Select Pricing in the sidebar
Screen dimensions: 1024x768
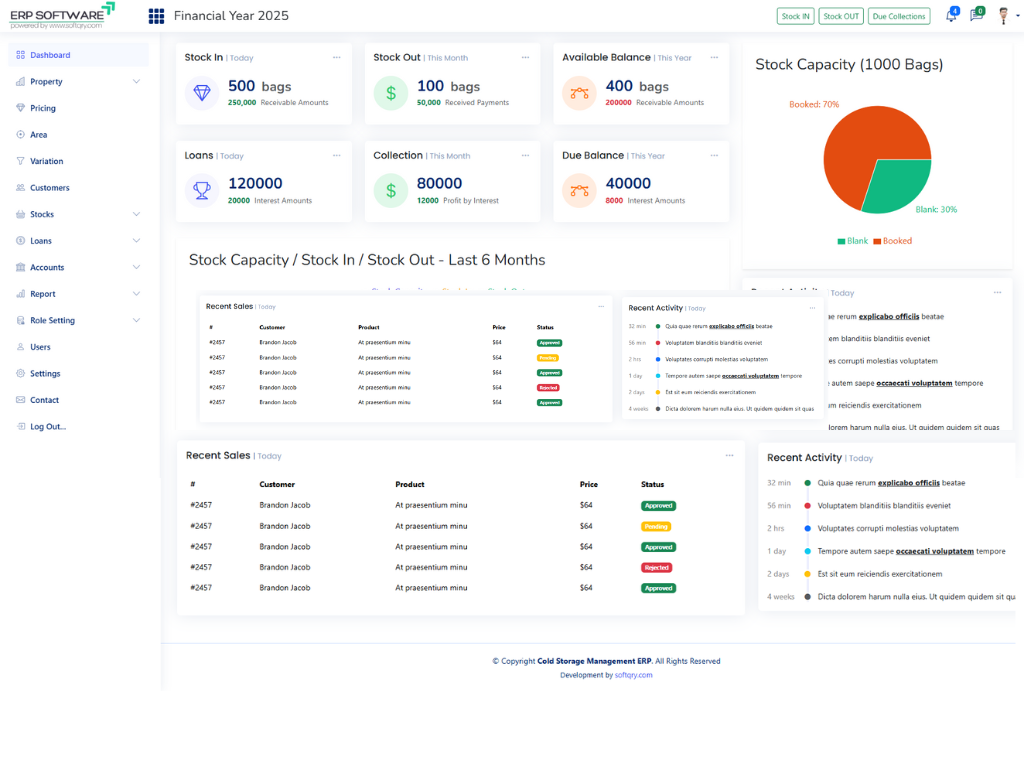(42, 108)
